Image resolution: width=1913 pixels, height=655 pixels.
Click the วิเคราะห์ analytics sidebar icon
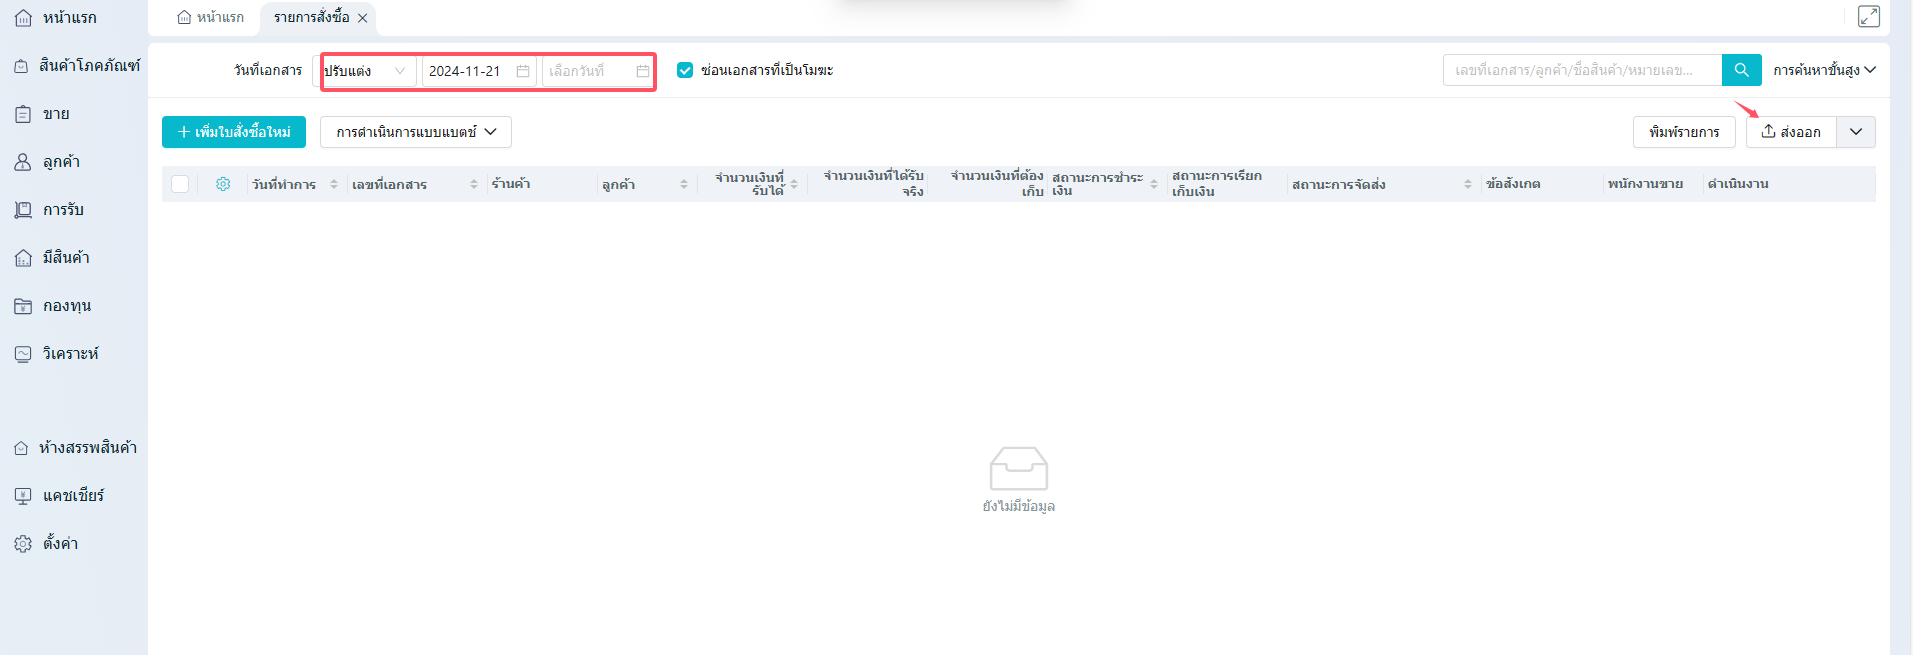pyautogui.click(x=23, y=354)
